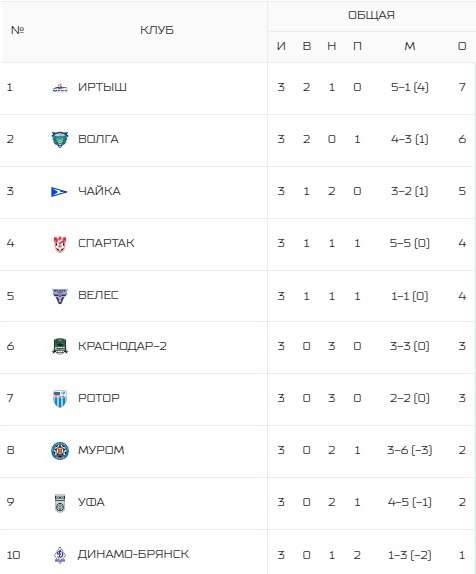Click the Иртыш club logo

[x=60, y=88]
